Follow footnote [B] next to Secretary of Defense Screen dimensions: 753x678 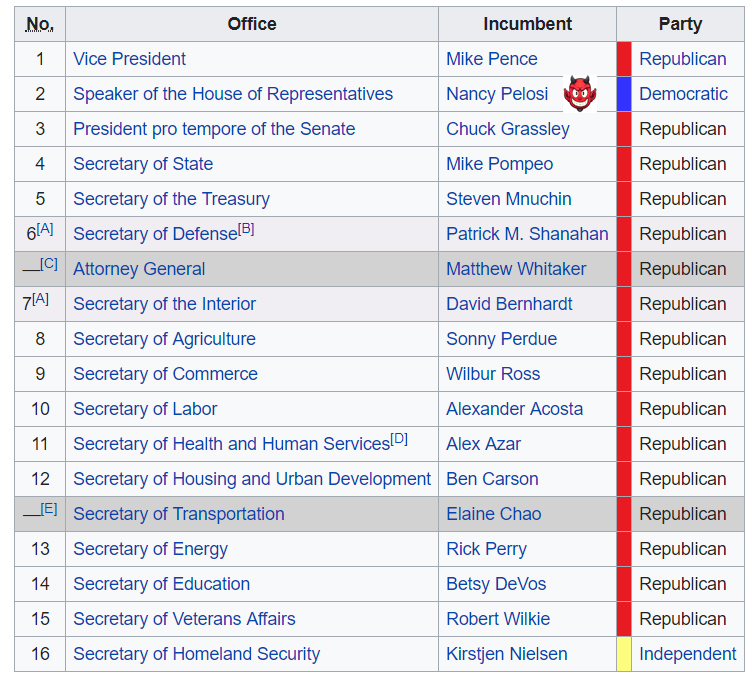point(246,229)
